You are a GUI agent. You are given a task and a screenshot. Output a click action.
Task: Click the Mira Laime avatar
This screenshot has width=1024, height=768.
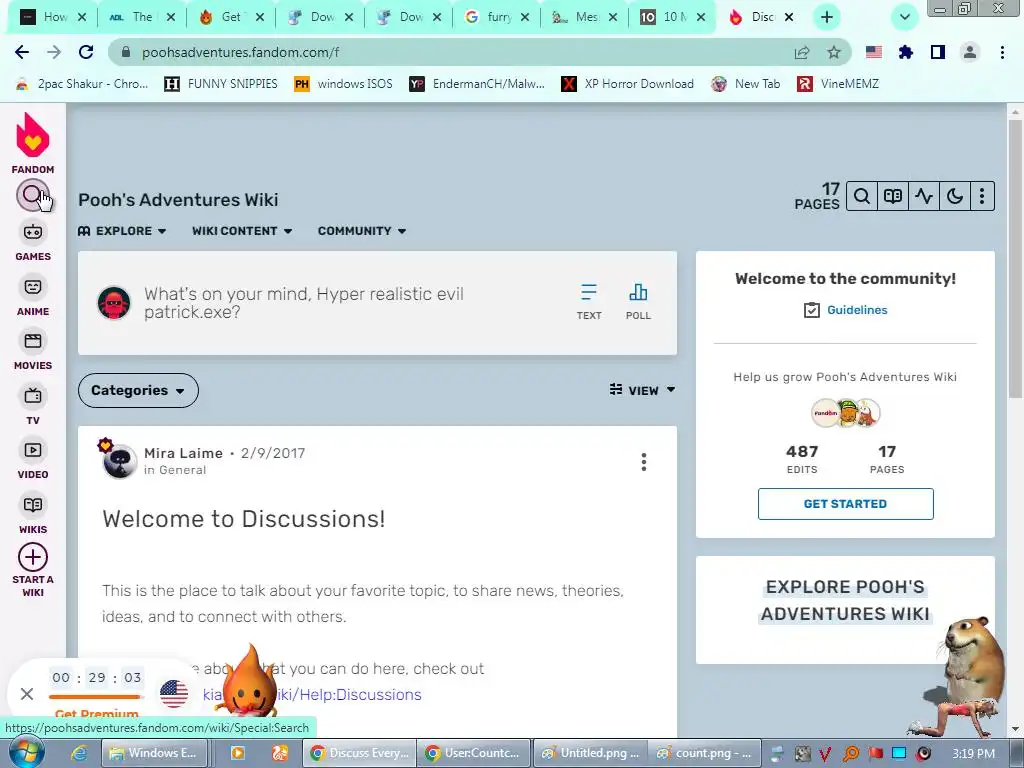120,461
